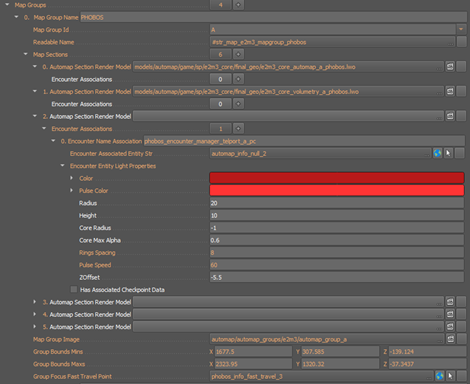Open the dark red Color swatch
Viewport: 470px width, 384px height.
coord(337,178)
